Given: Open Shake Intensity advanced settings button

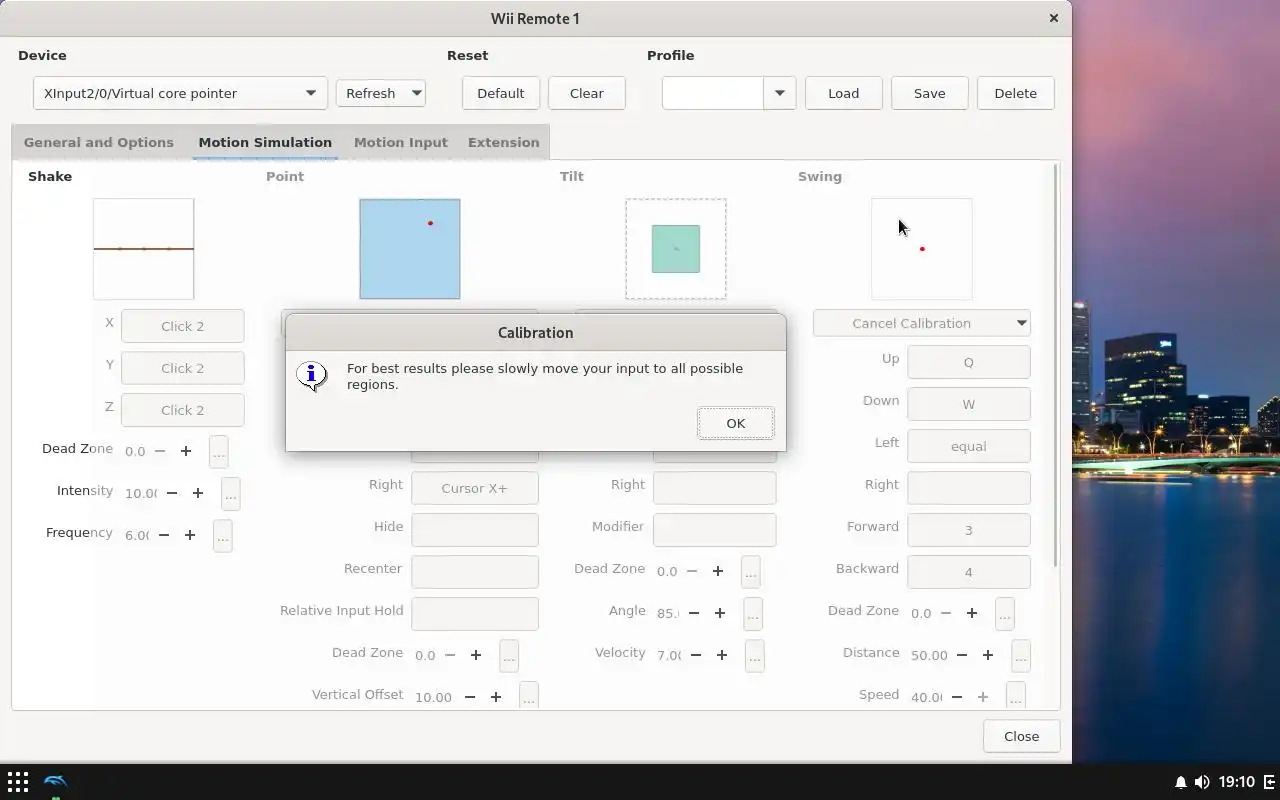Looking at the screenshot, I should pos(230,493).
